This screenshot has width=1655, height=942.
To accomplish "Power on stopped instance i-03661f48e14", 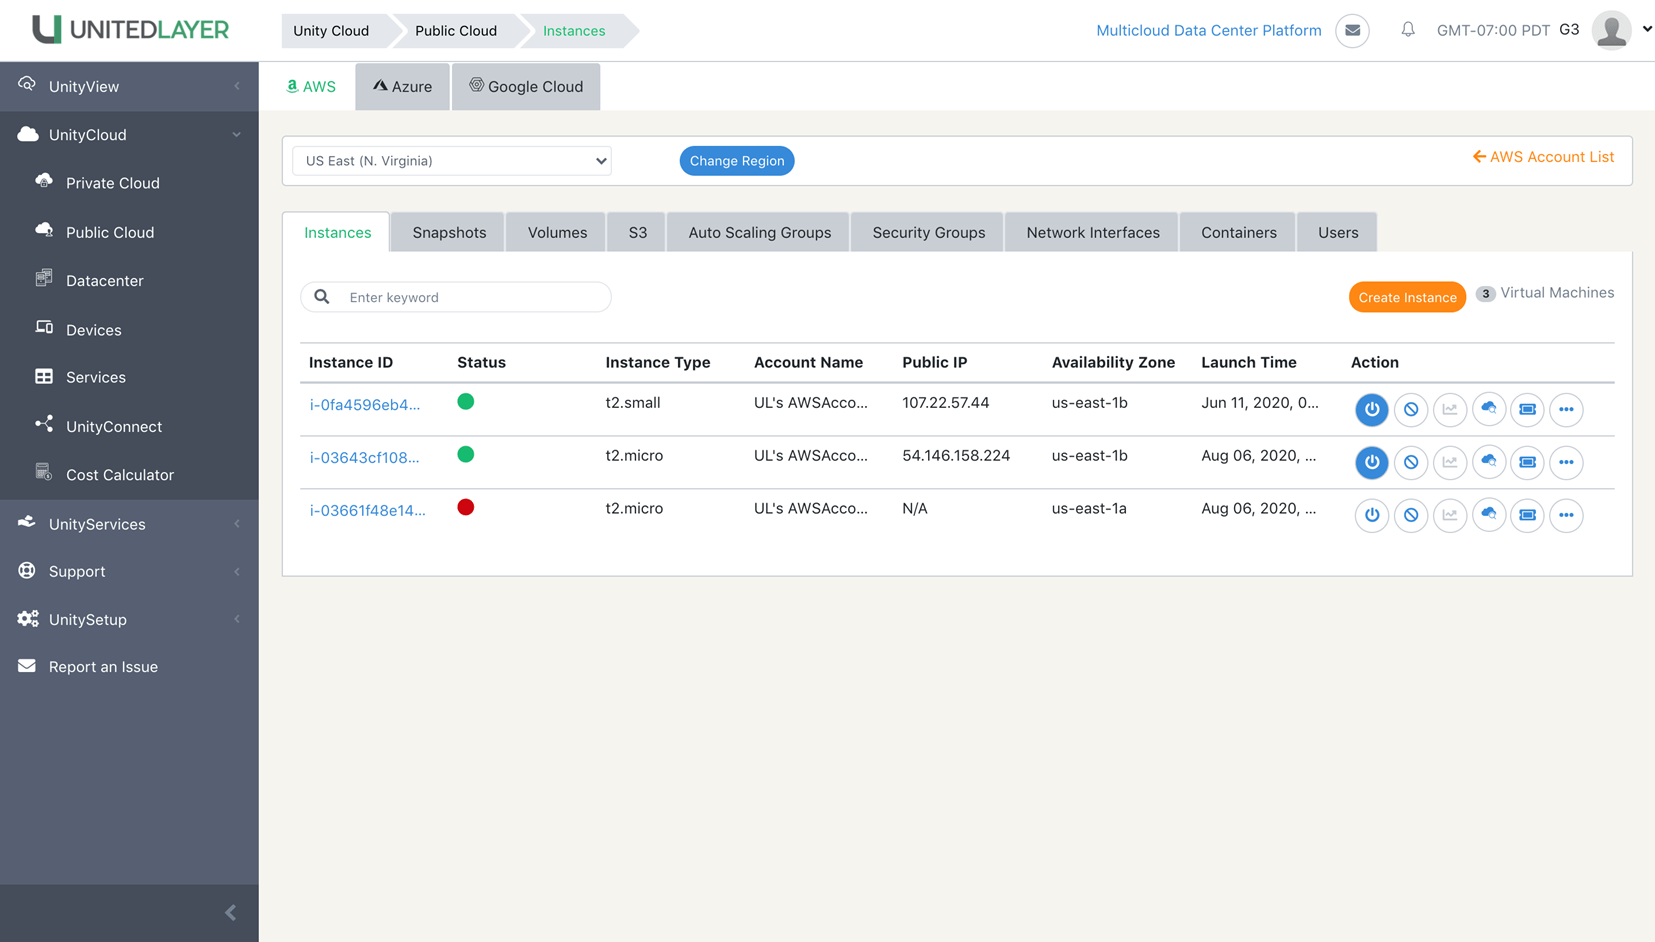I will 1371,515.
